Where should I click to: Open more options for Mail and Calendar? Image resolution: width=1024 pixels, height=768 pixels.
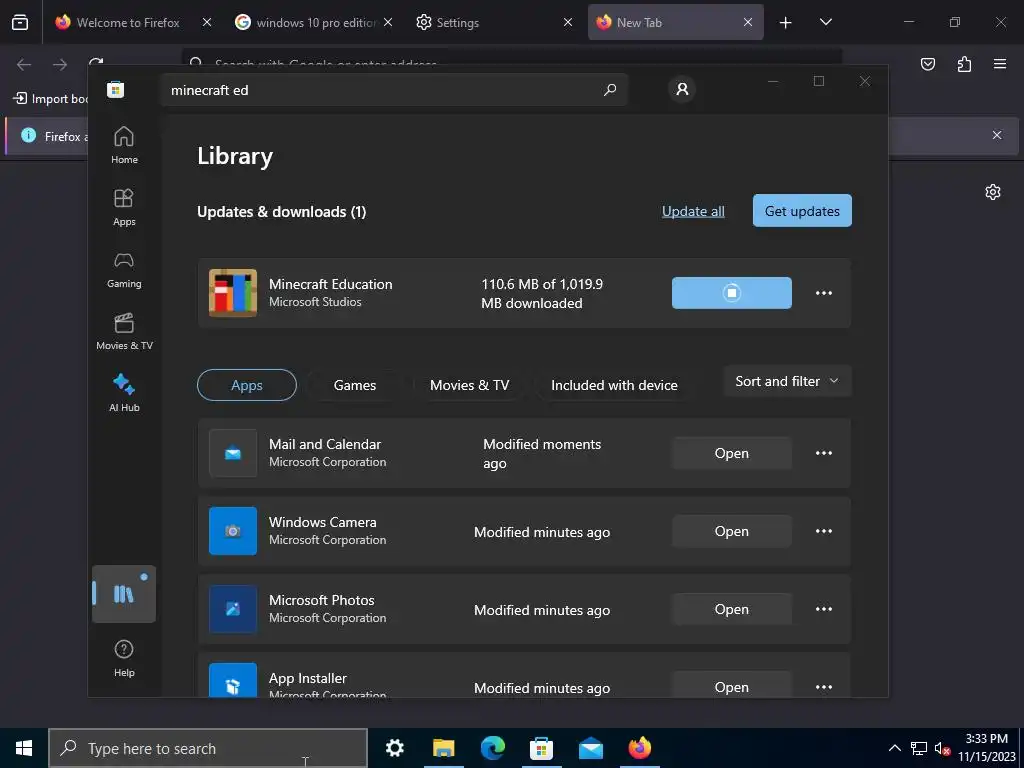pyautogui.click(x=824, y=453)
